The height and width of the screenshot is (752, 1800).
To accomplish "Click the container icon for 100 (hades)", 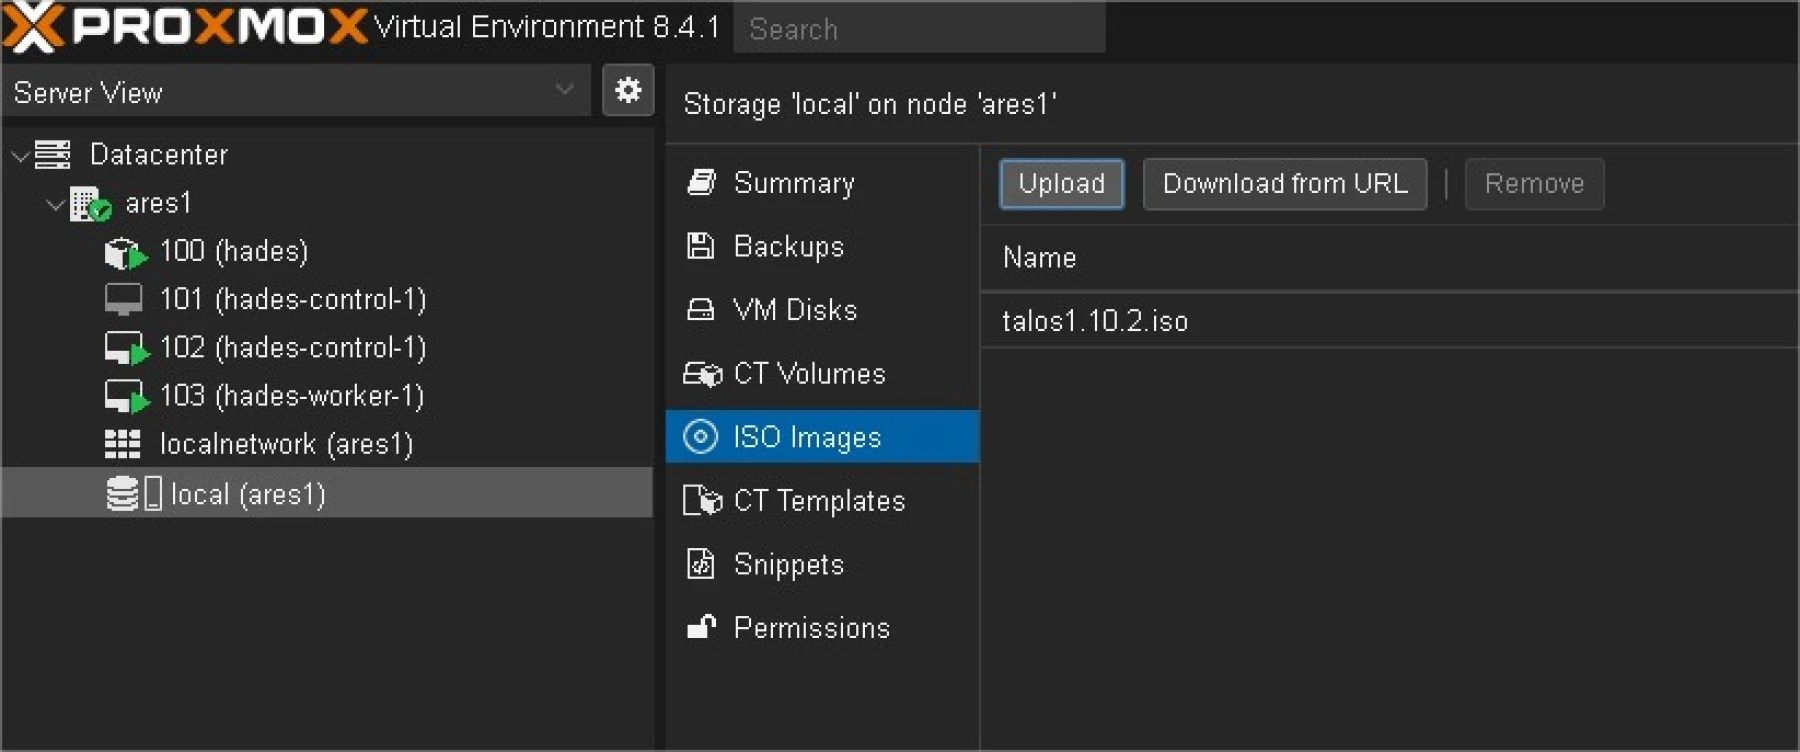I will 125,253.
